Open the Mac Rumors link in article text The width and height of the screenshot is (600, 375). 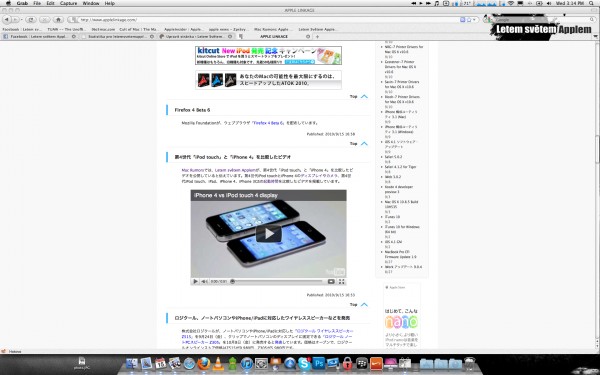pyautogui.click(x=192, y=170)
